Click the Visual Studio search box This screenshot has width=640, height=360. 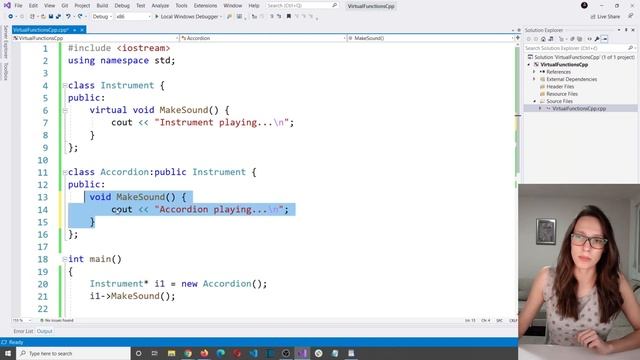pos(302,6)
